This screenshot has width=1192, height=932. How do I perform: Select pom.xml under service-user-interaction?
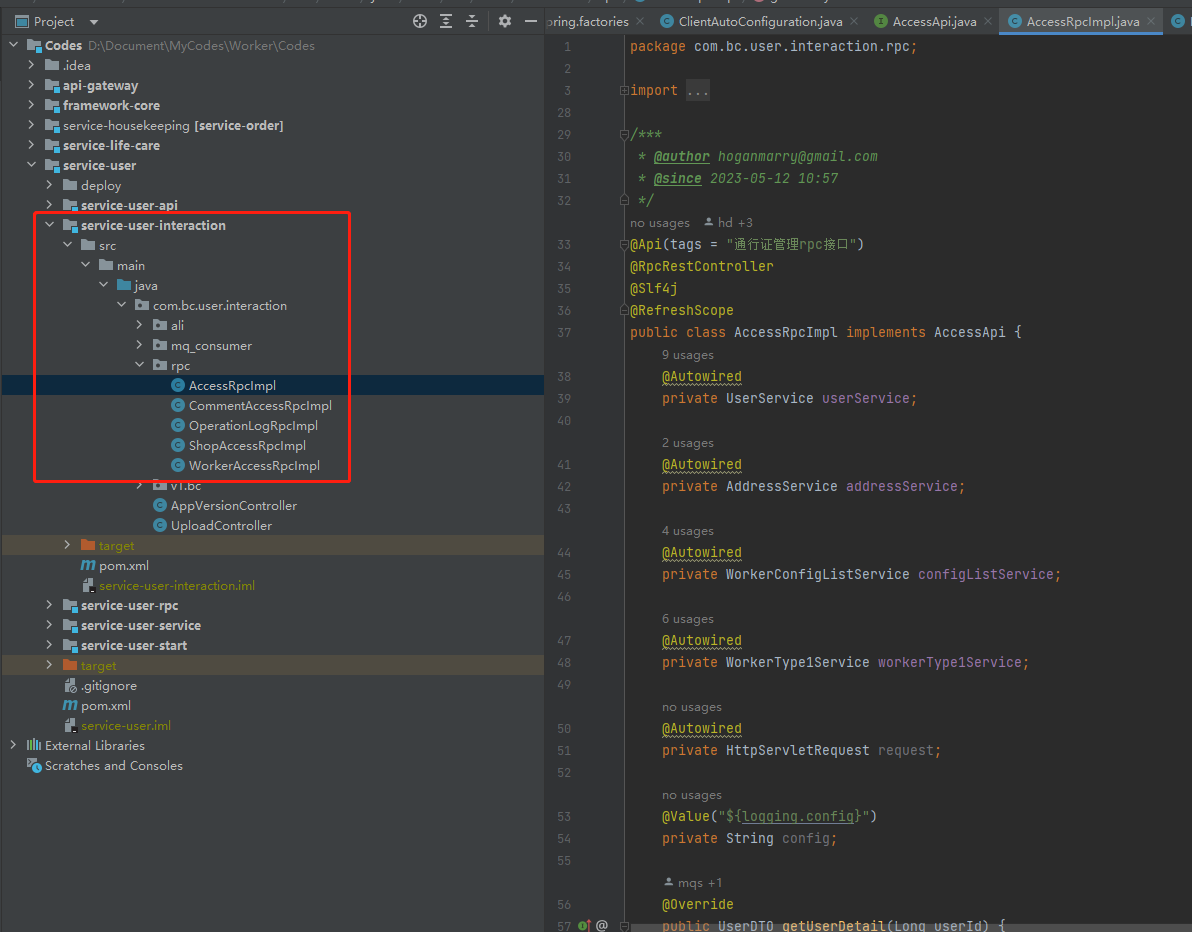click(123, 566)
